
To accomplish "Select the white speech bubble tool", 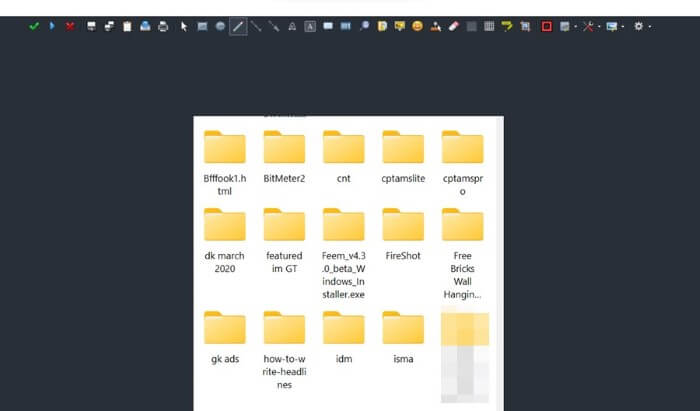I will (x=328, y=26).
